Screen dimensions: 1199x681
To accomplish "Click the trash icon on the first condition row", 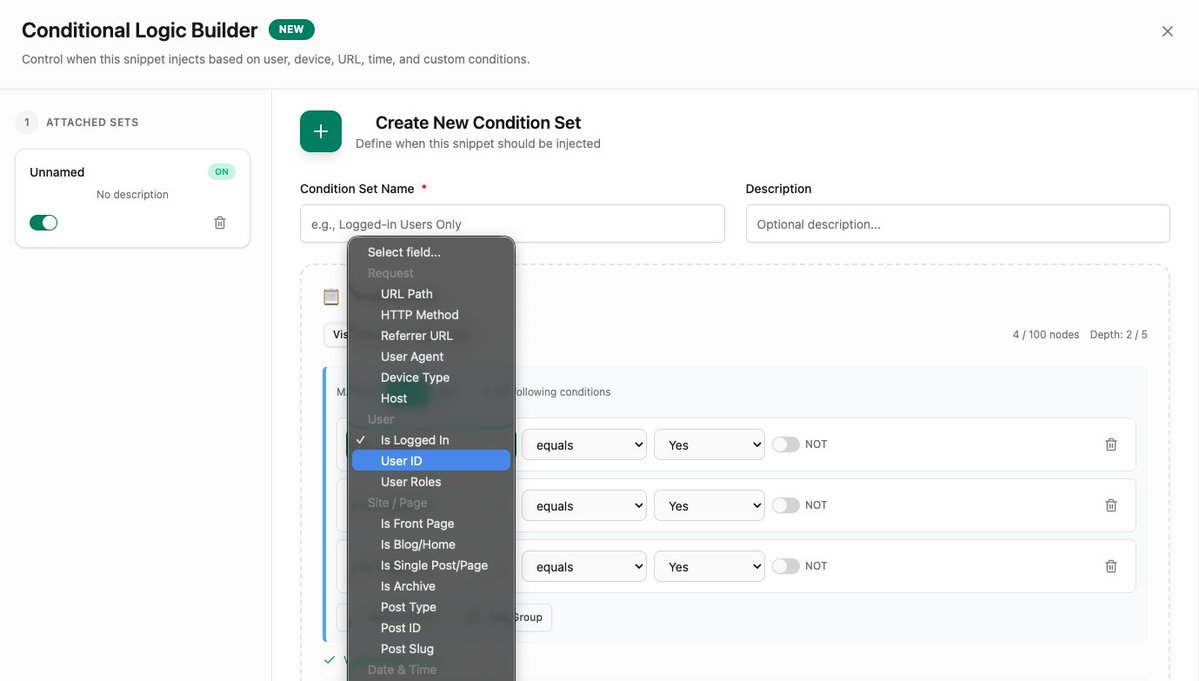I will pyautogui.click(x=1110, y=444).
